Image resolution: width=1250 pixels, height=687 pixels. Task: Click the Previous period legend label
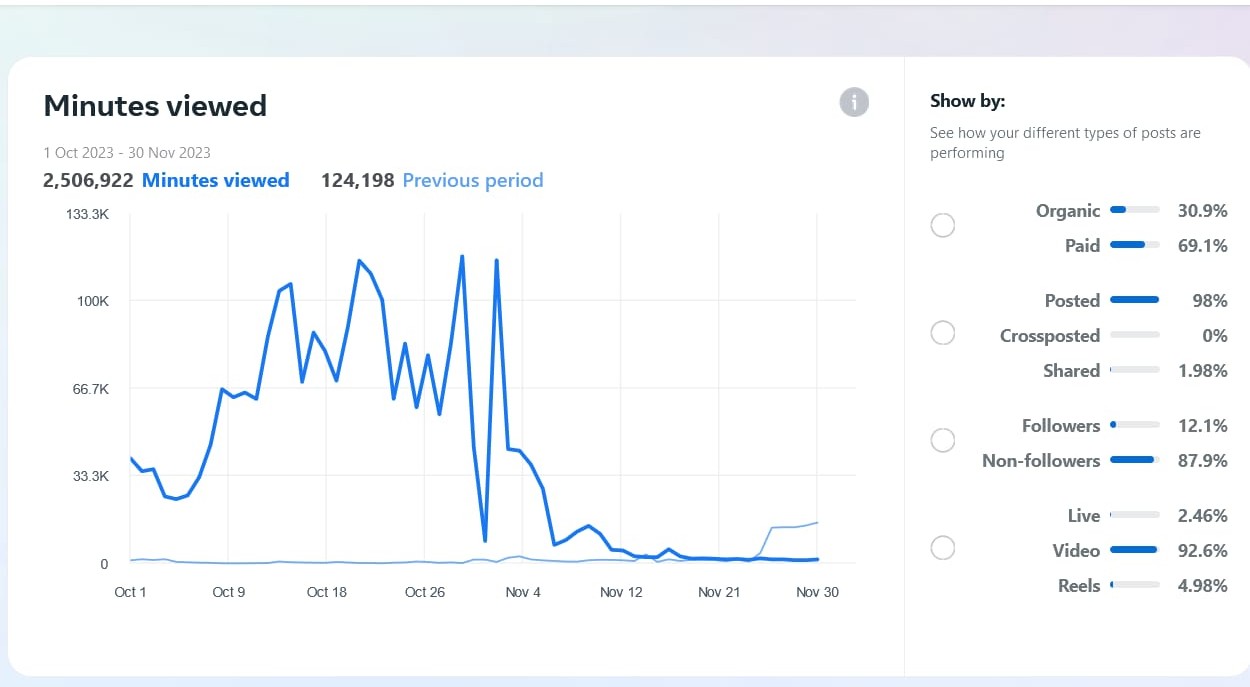click(x=472, y=180)
